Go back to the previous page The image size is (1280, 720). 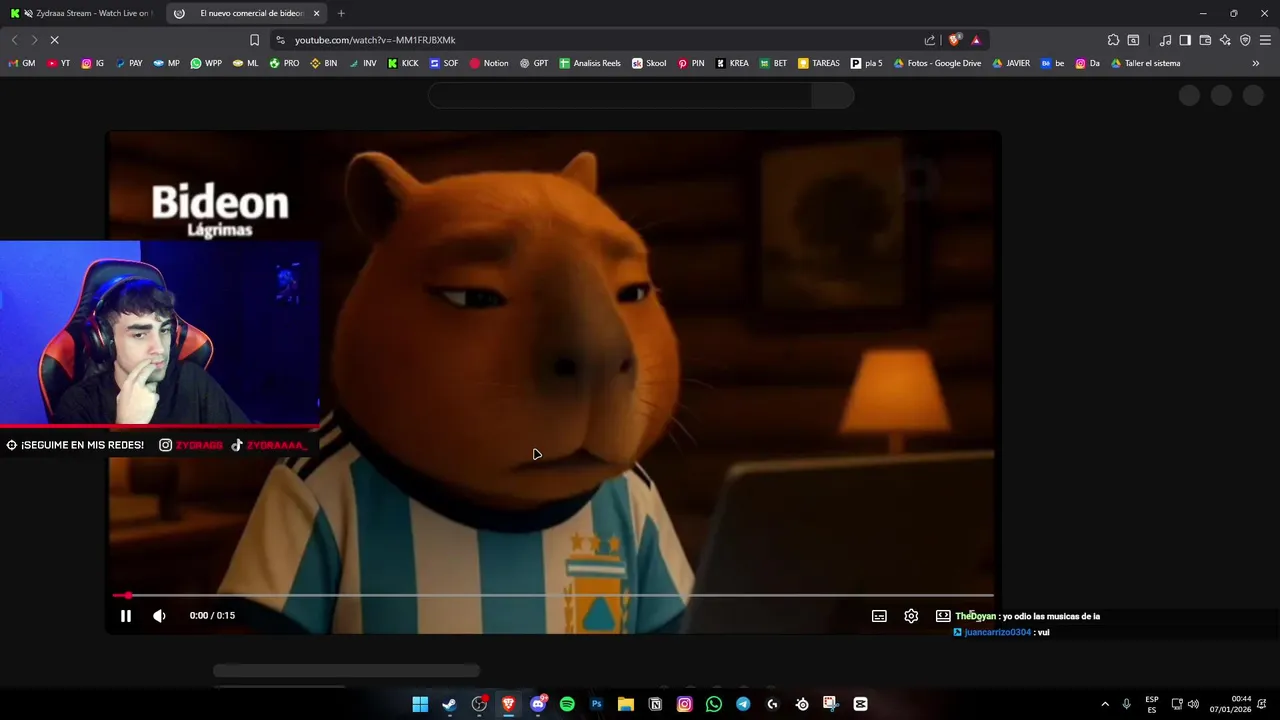14,40
